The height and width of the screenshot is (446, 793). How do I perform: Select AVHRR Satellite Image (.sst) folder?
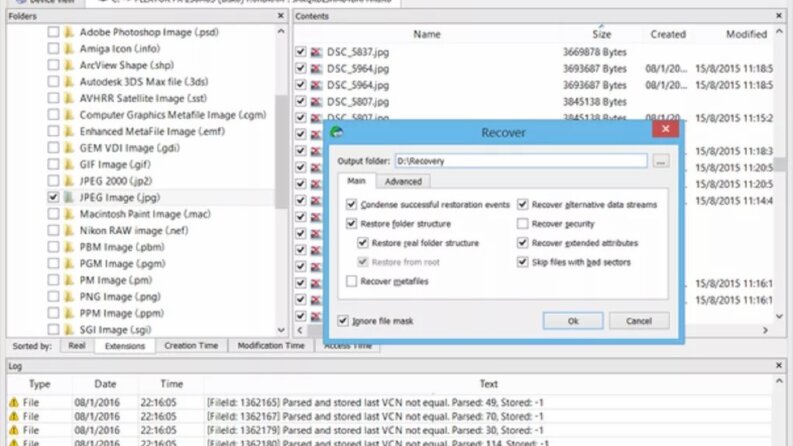coord(143,98)
